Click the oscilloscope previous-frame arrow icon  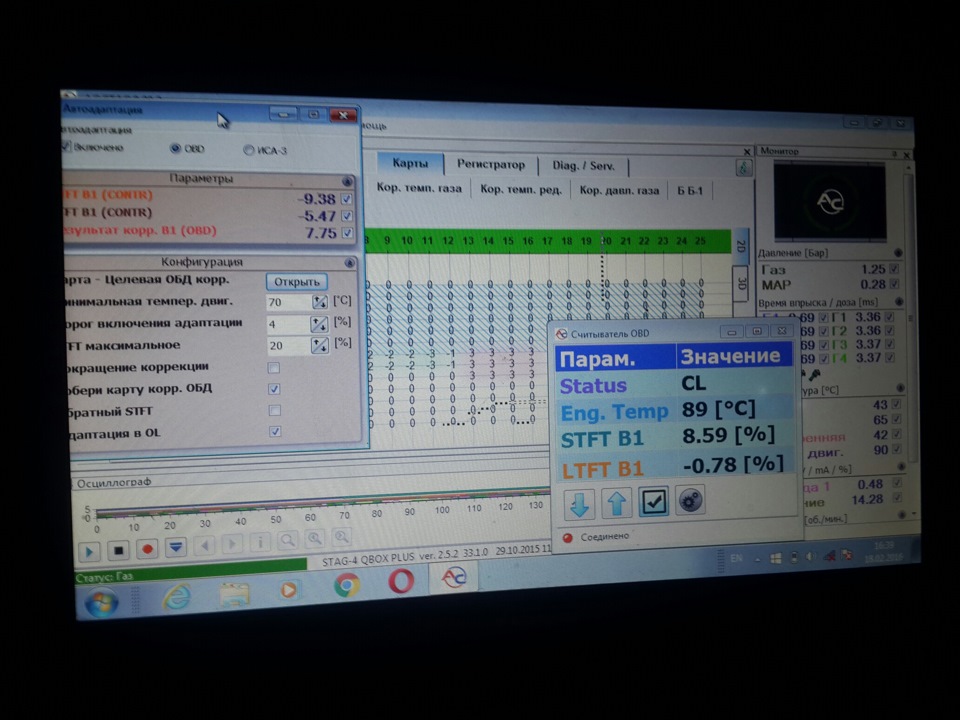204,545
